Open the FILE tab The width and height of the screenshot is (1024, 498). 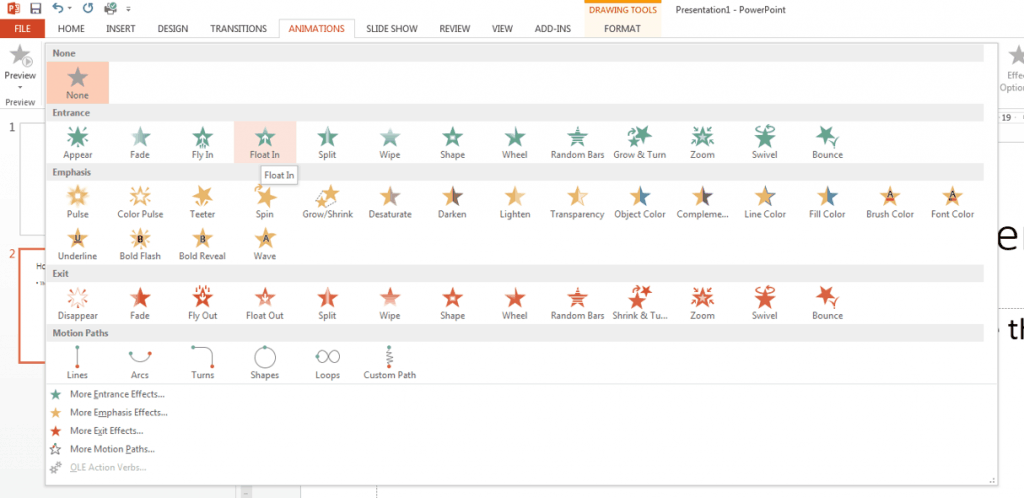pos(22,29)
